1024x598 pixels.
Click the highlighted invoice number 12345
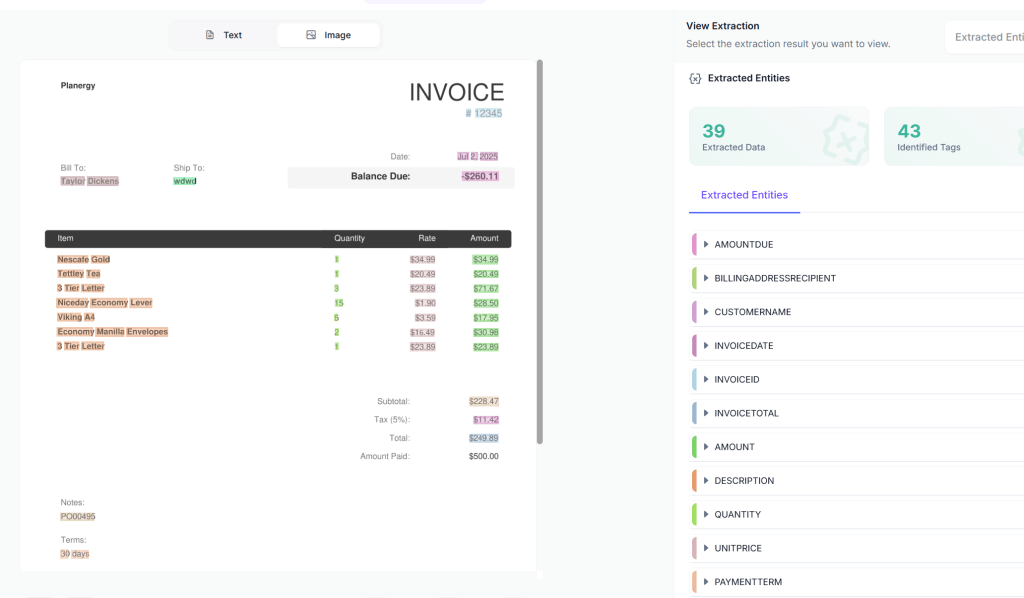[488, 114]
